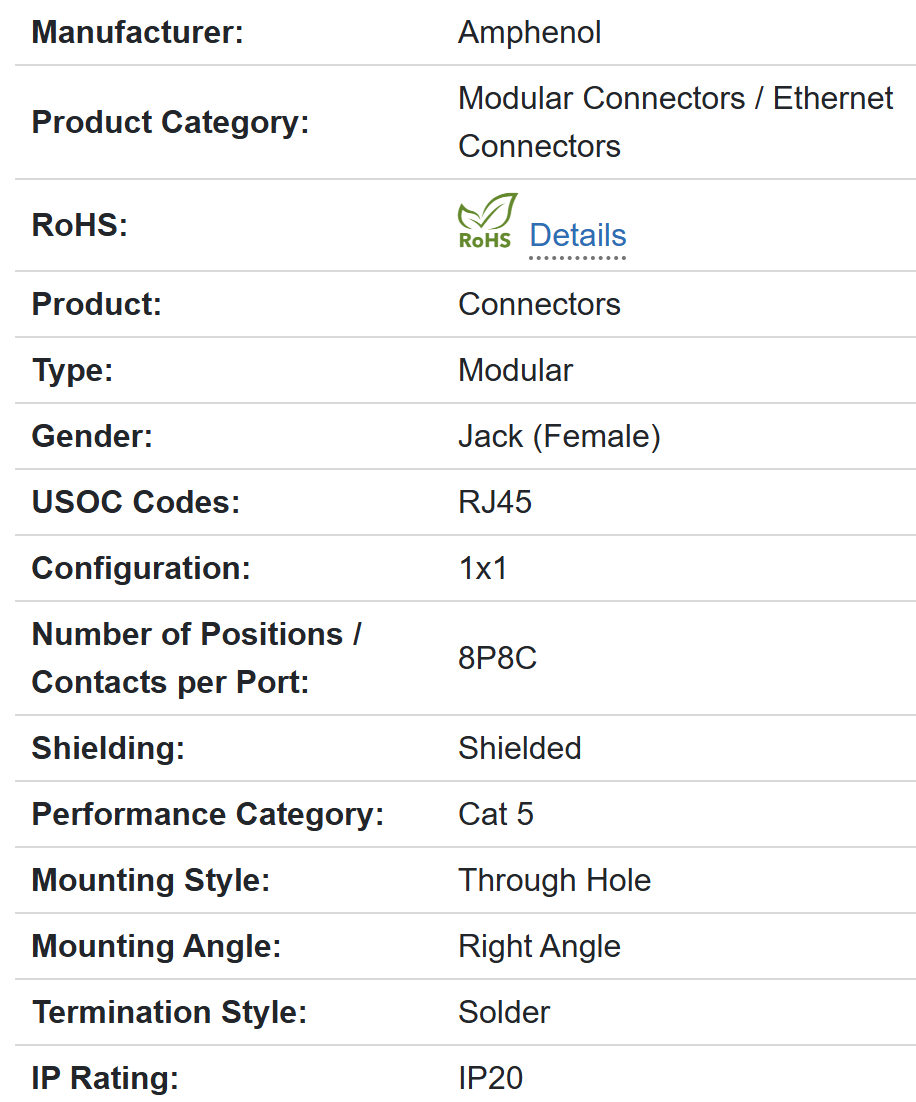Viewport: 916px width, 1102px height.
Task: Click the Manufacturer label
Action: coord(137,33)
